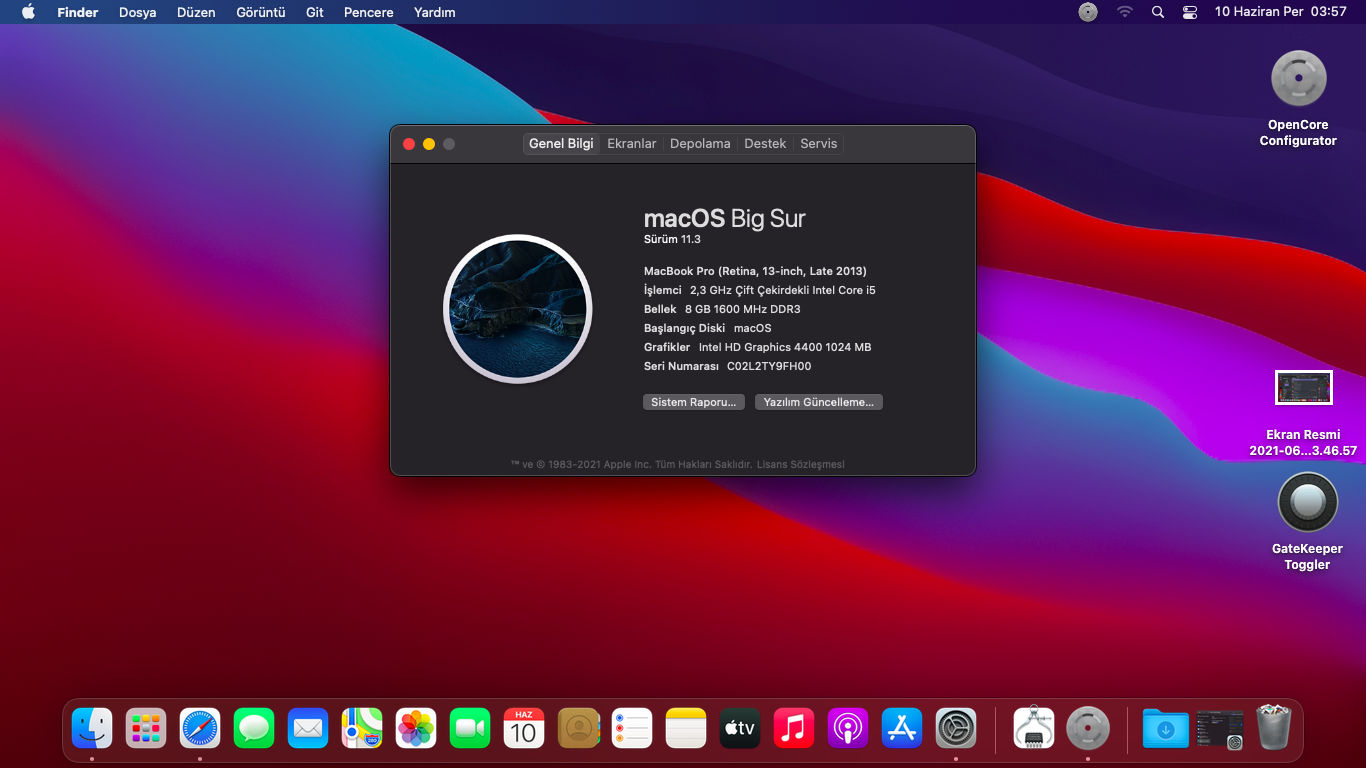Screen dimensions: 1366x768
Task: Open OpenCore Configurator in the Dock
Action: coord(1088,728)
